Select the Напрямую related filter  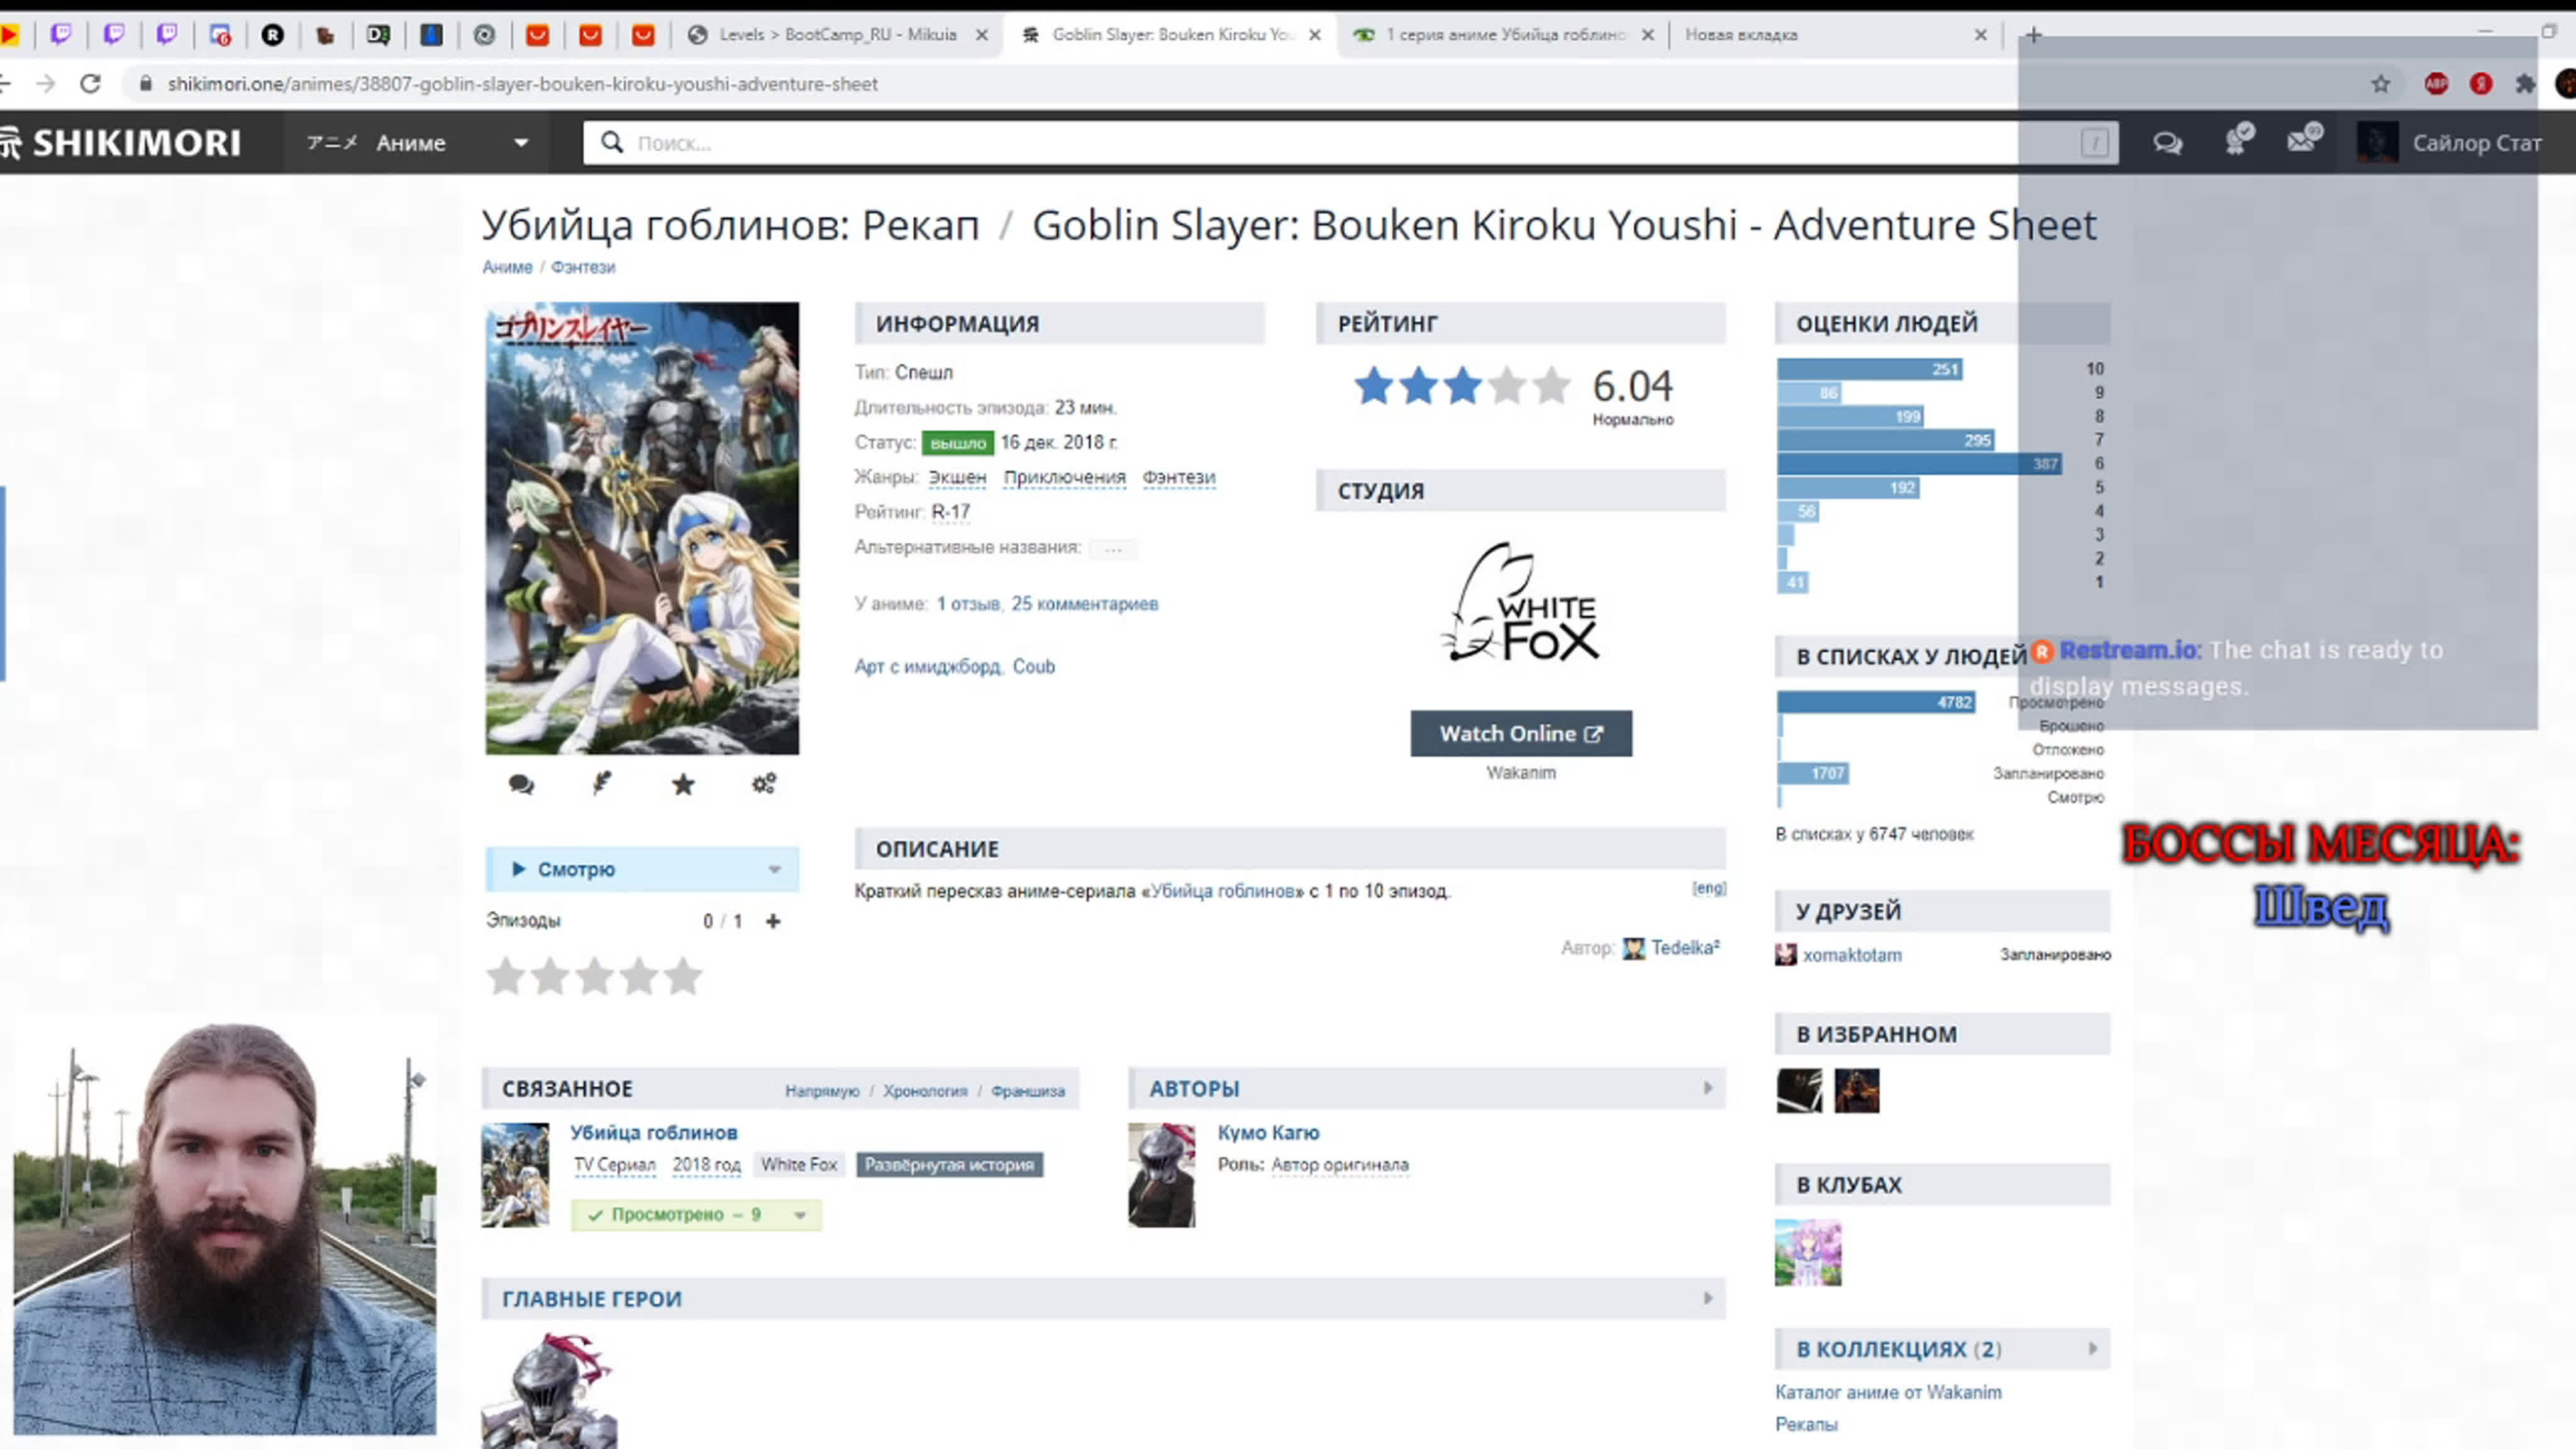tap(822, 1091)
